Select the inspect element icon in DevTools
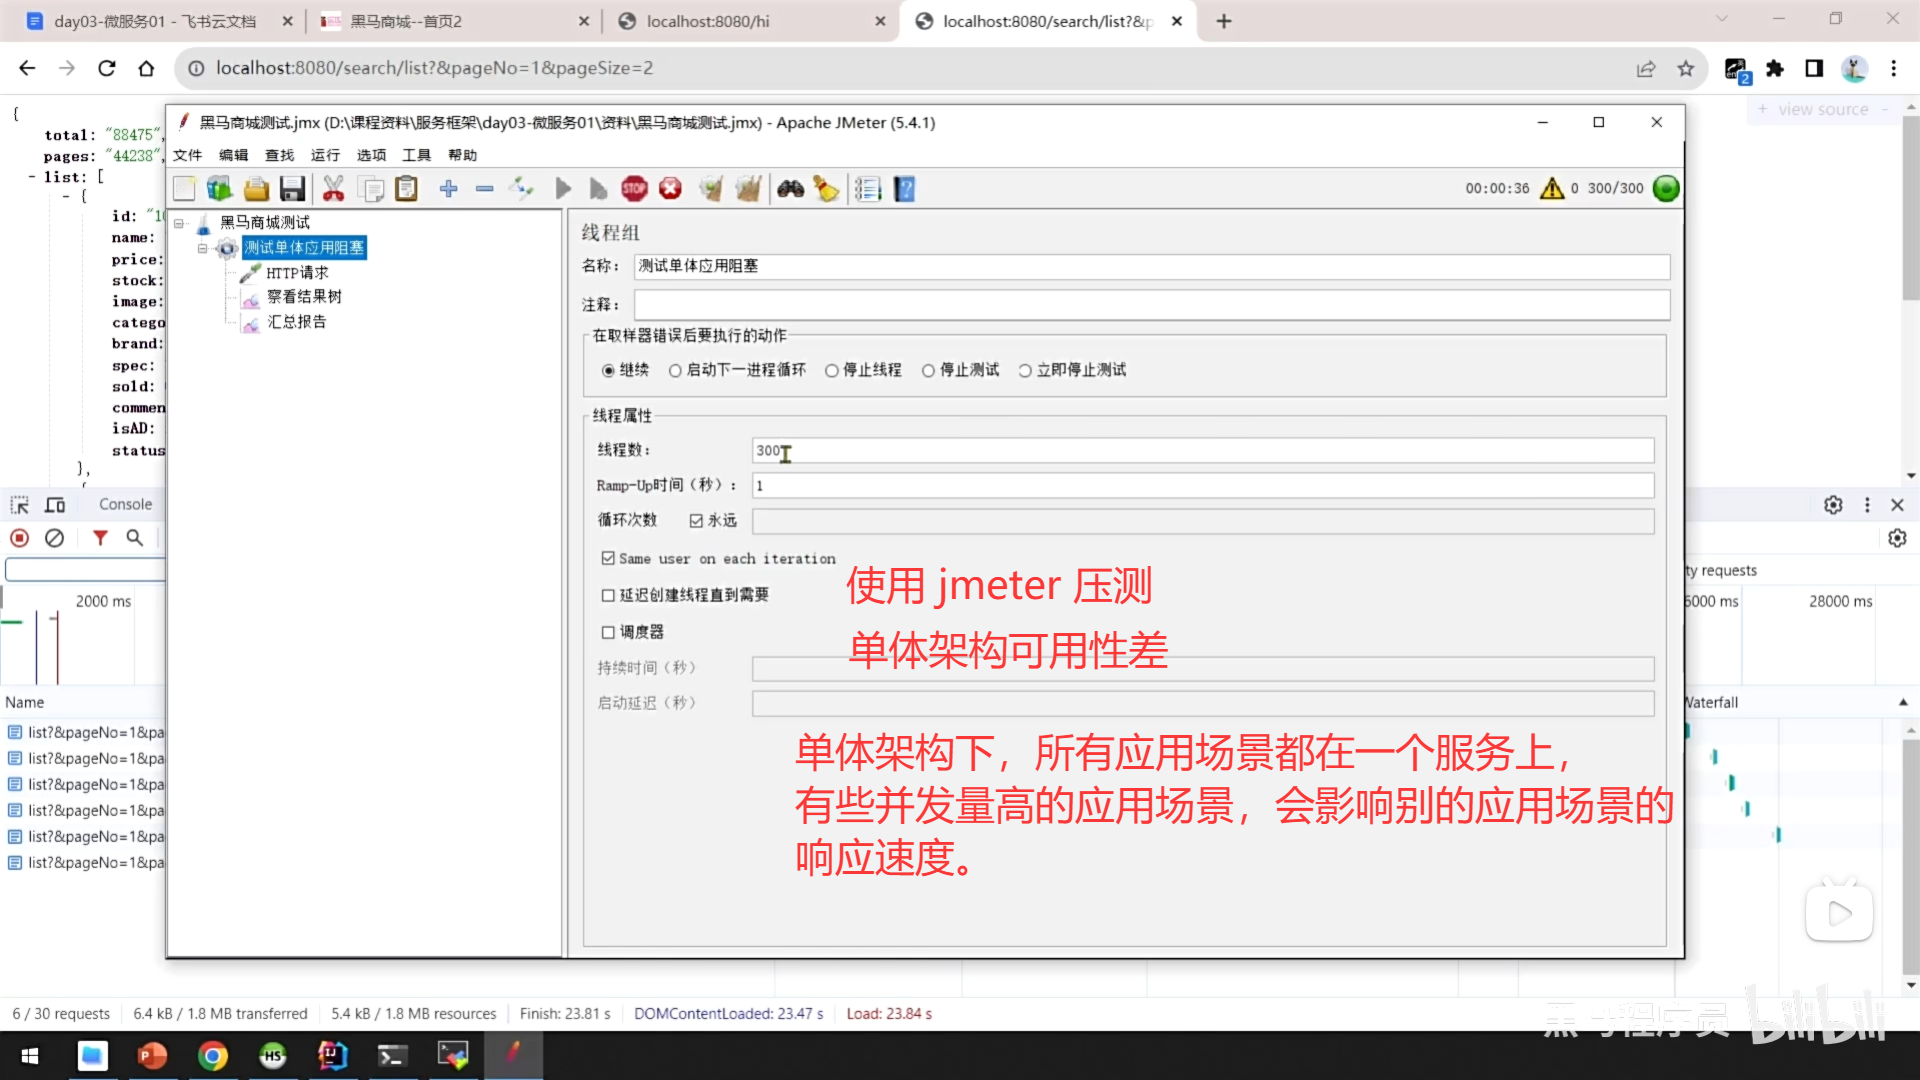The image size is (1920, 1080). tap(19, 504)
